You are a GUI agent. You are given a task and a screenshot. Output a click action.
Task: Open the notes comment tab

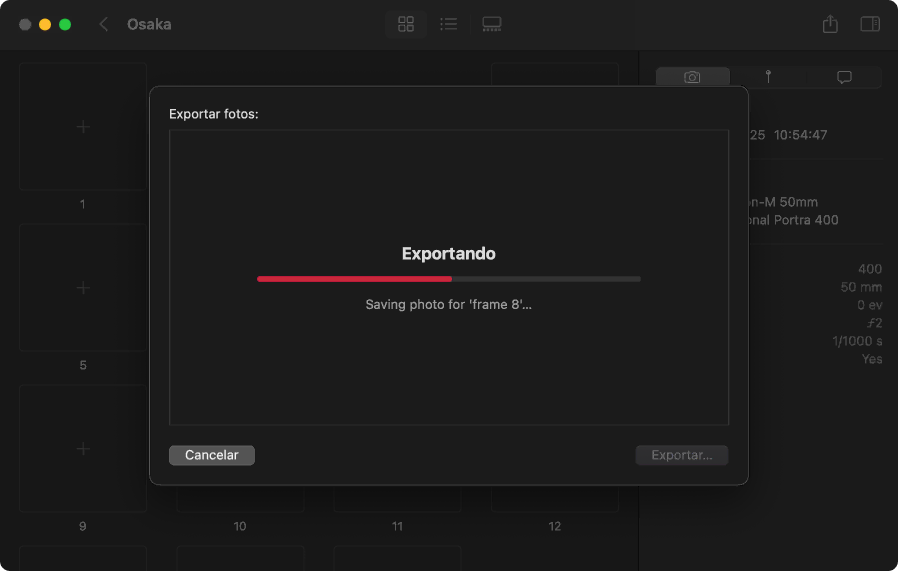tap(844, 77)
